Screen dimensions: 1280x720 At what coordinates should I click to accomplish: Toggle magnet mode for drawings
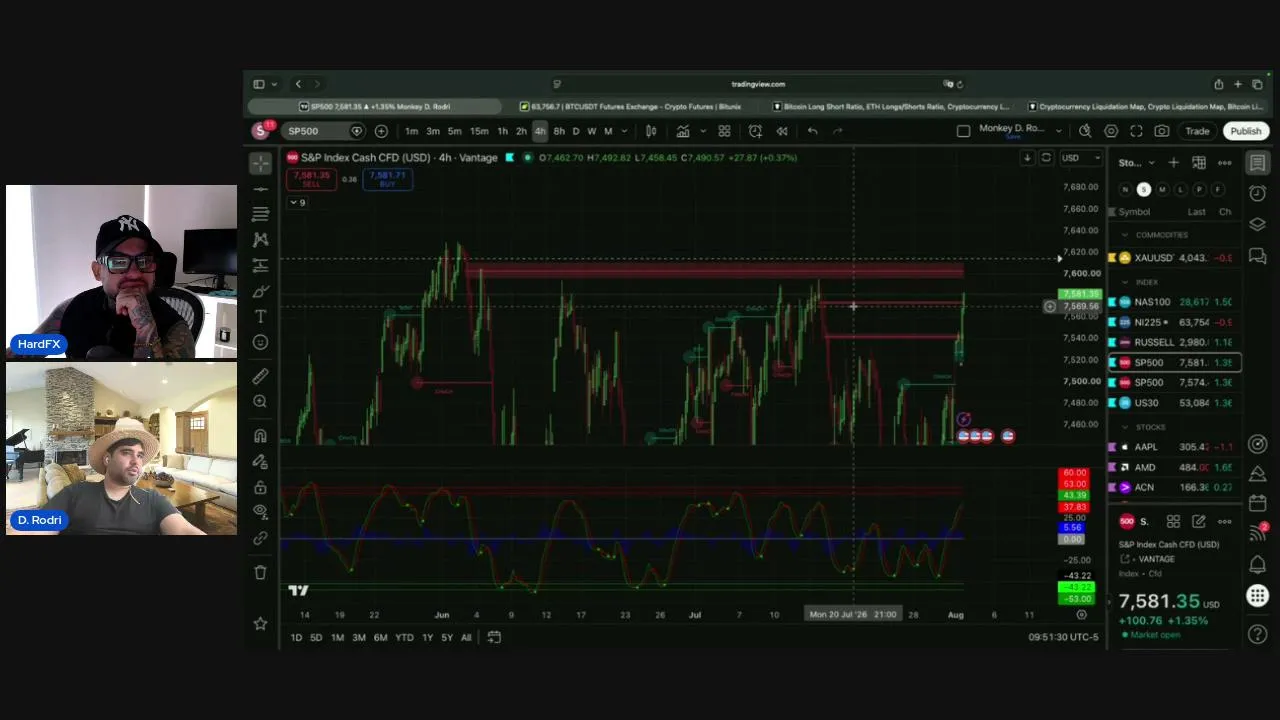click(x=261, y=436)
